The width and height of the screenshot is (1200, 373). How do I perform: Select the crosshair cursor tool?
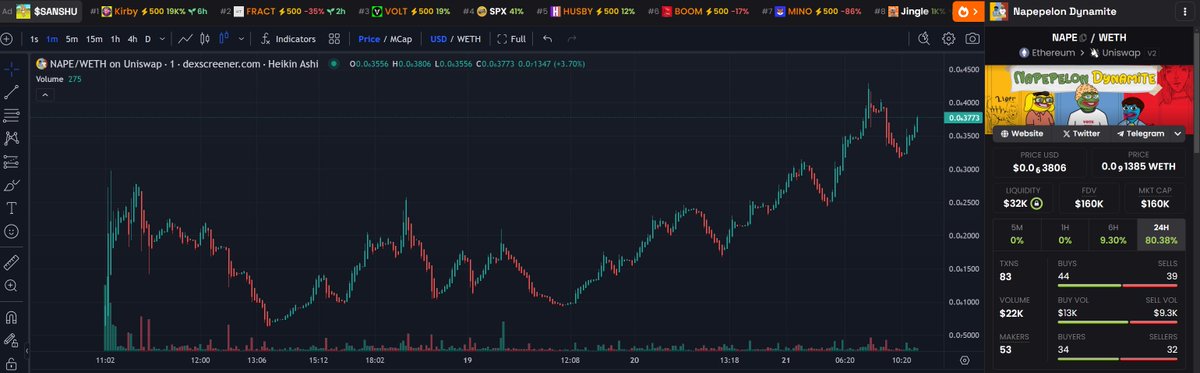(x=12, y=70)
